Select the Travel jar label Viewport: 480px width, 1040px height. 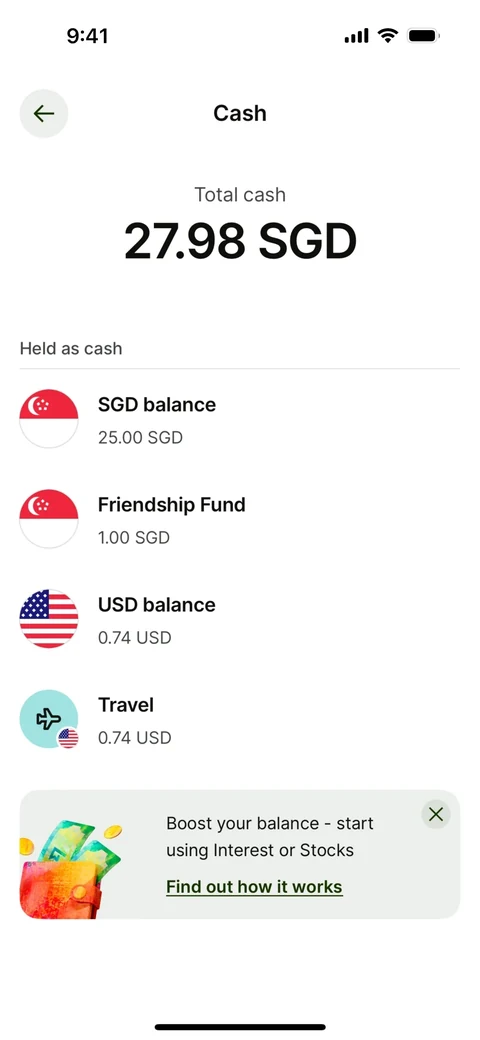click(126, 705)
